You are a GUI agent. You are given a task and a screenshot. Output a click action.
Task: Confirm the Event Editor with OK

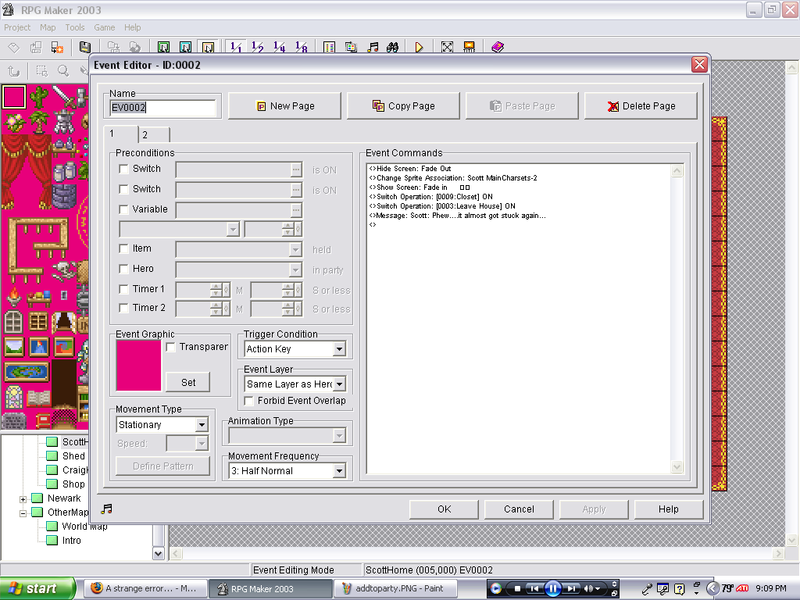444,509
